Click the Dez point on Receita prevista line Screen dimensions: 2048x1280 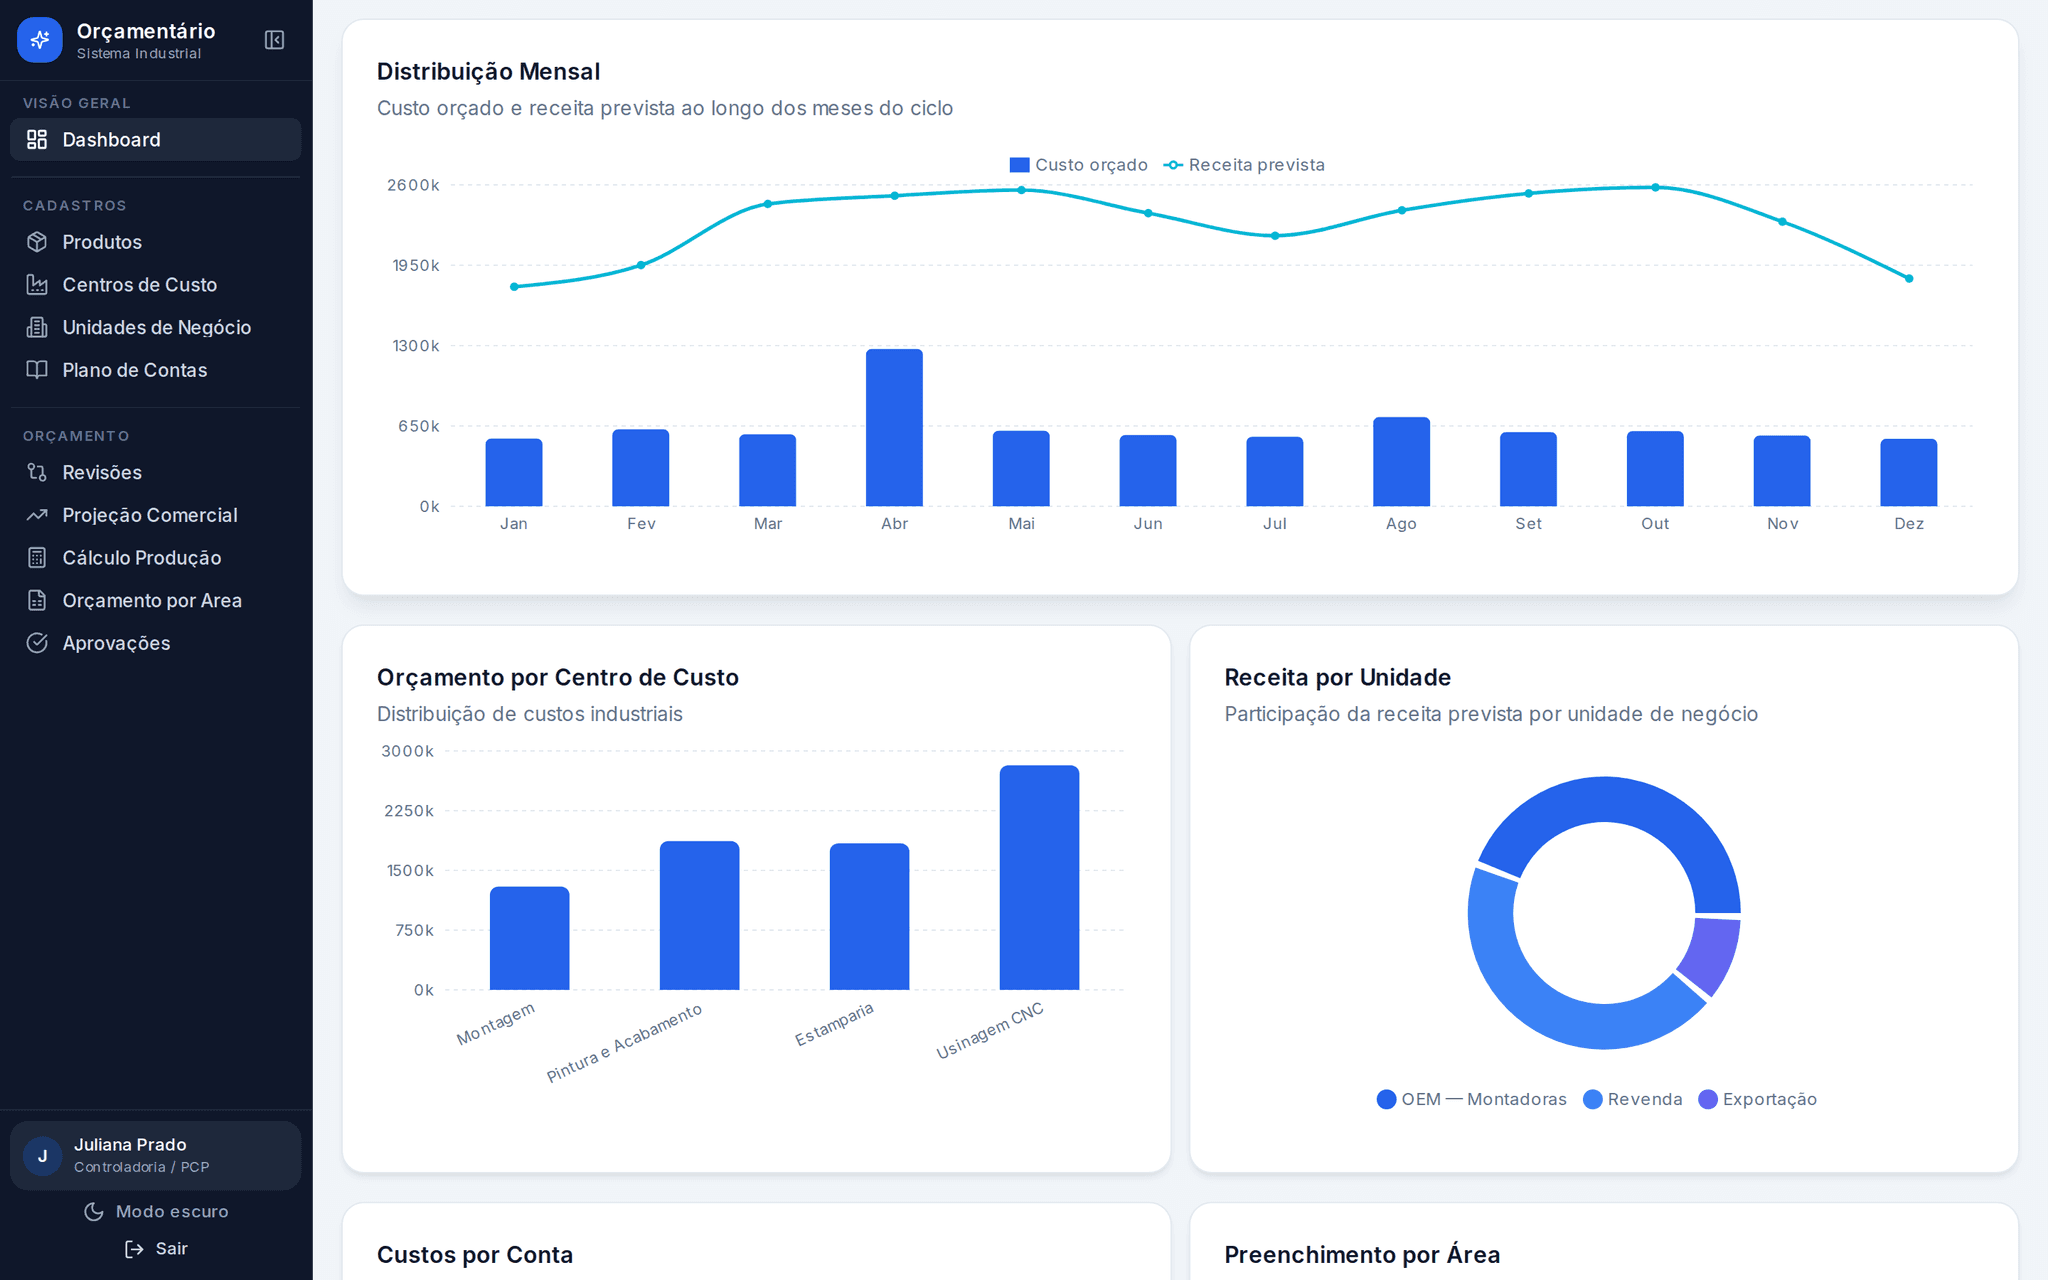[x=1909, y=279]
